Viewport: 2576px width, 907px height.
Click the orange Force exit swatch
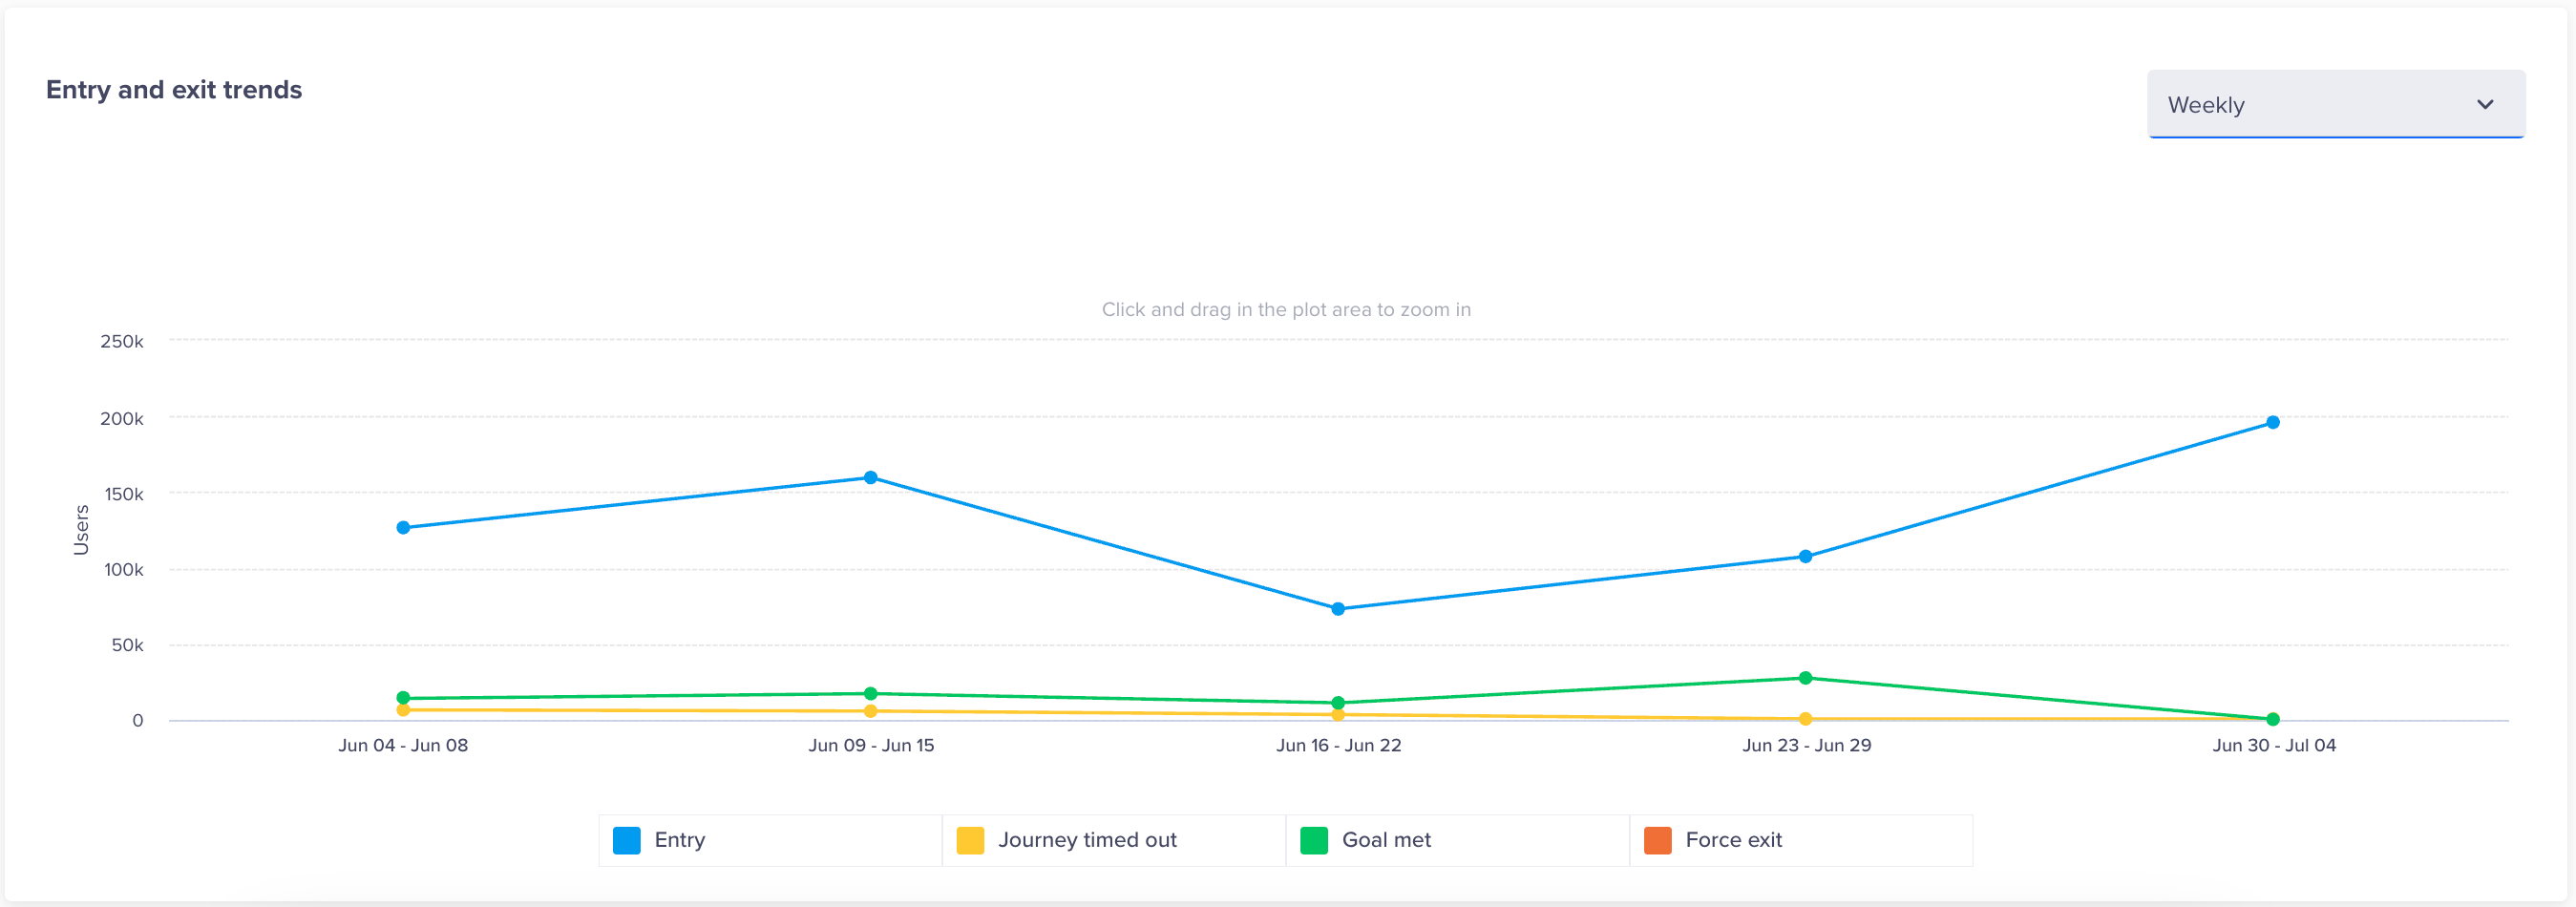pyautogui.click(x=1657, y=840)
